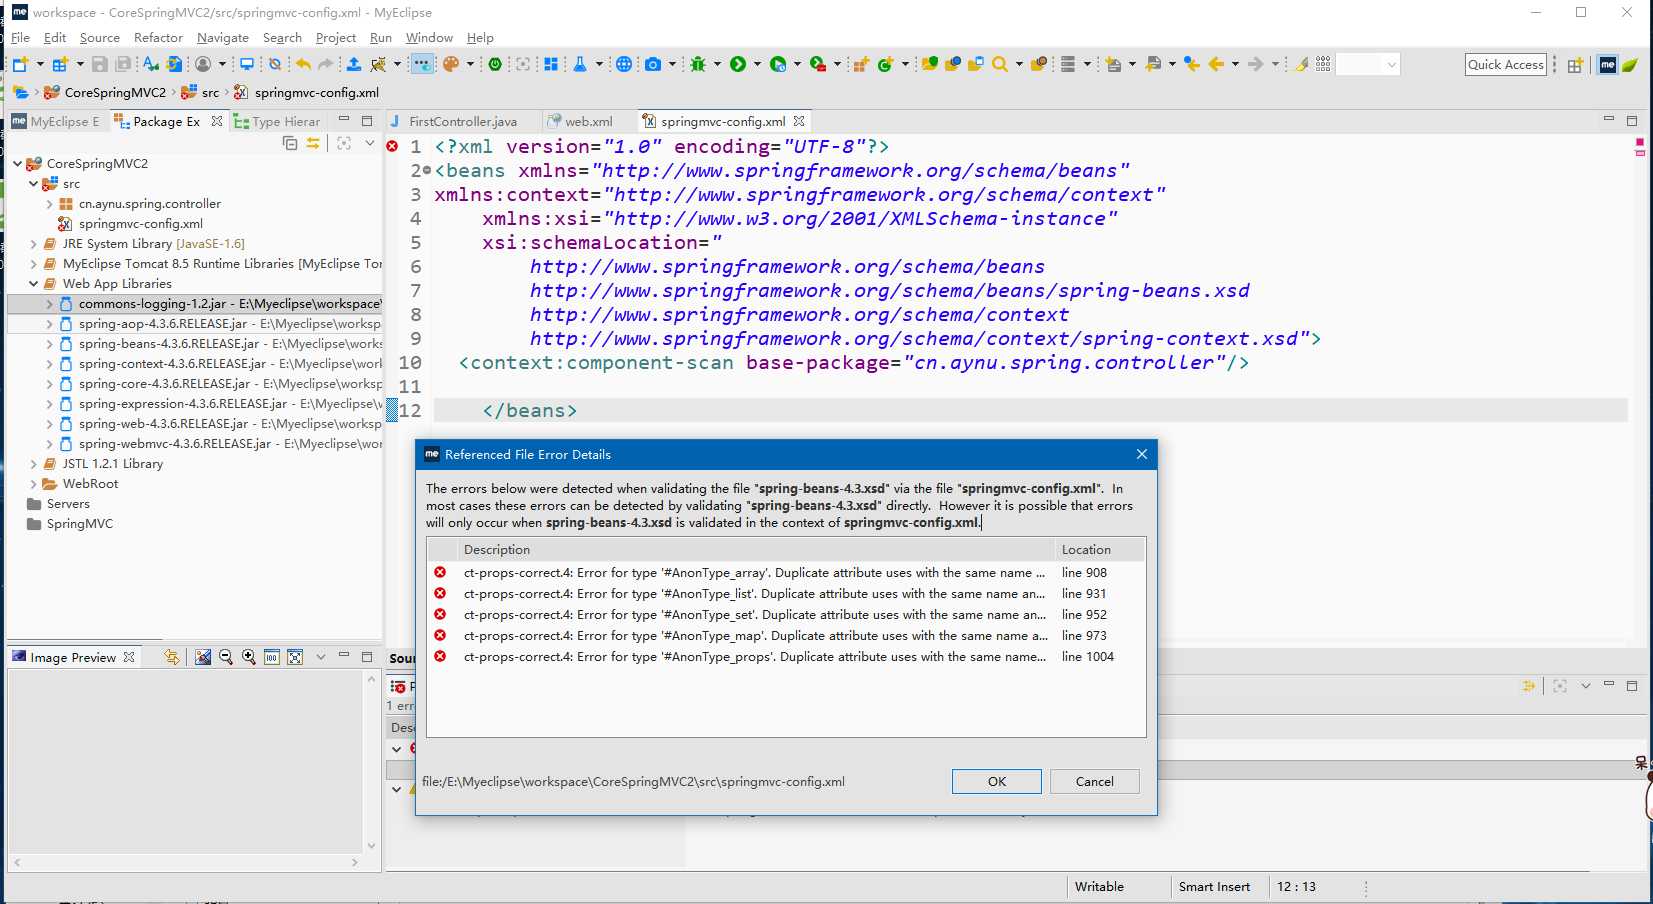1653x904 pixels.
Task: Click the deploy upload arrow icon
Action: pos(354,64)
